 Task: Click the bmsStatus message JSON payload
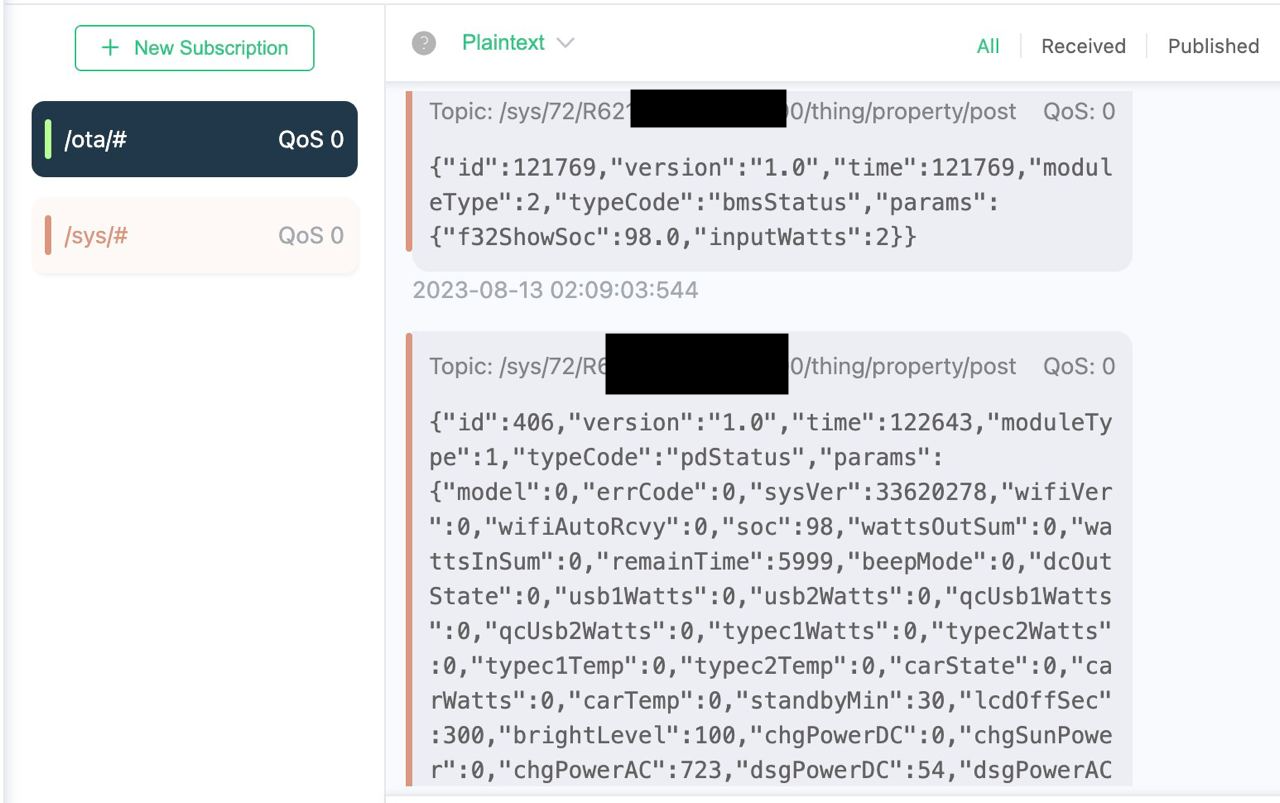pyautogui.click(x=771, y=202)
